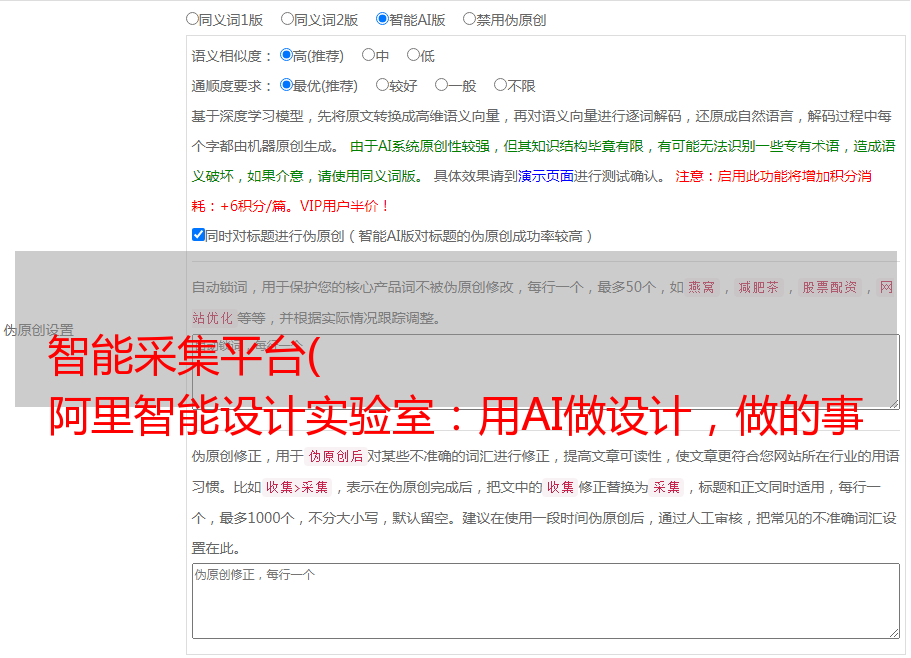The height and width of the screenshot is (658, 911).
Task: Select the 同义词1版 radio option
Action: 193,19
